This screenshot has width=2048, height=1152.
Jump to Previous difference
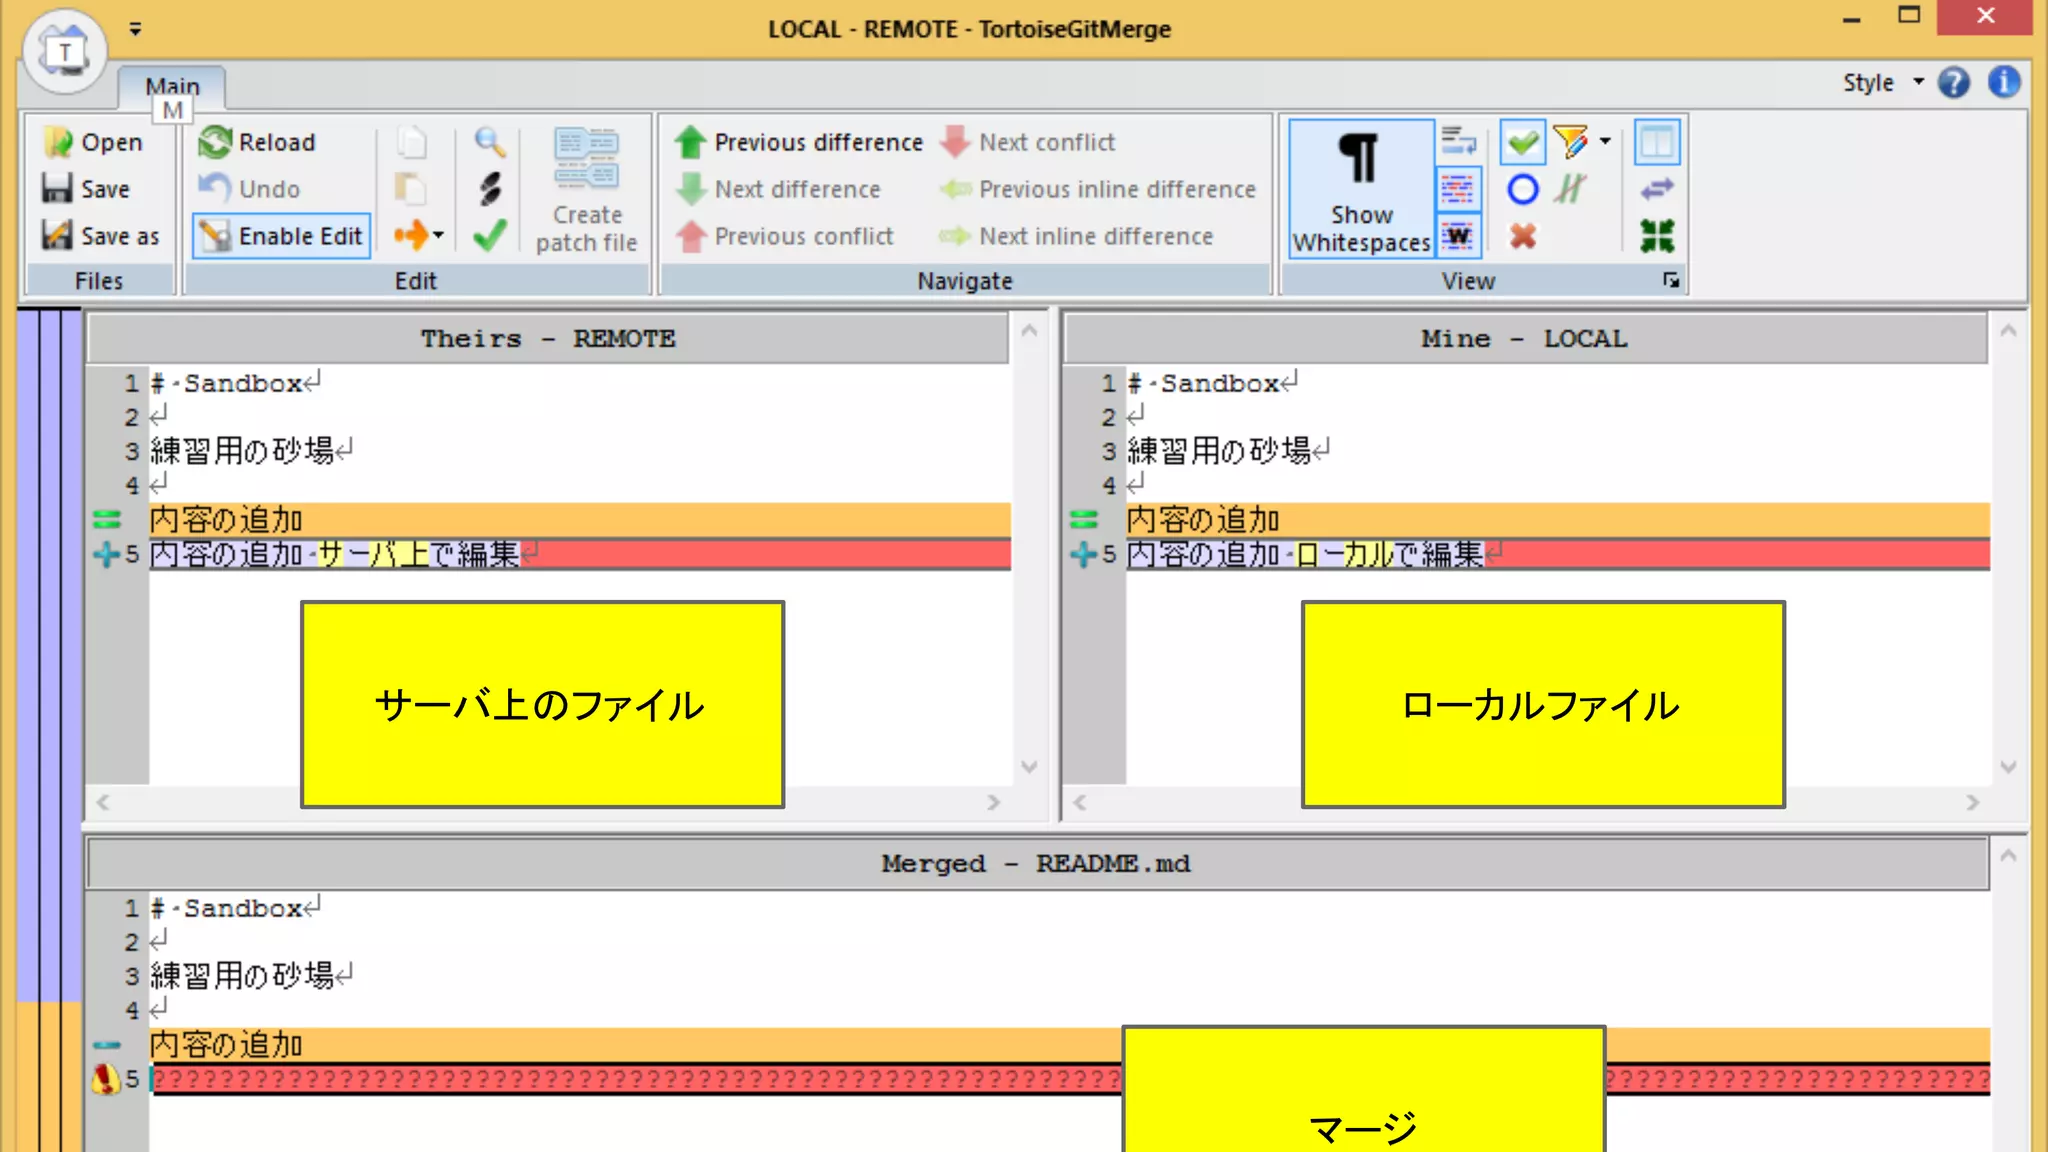pos(798,142)
